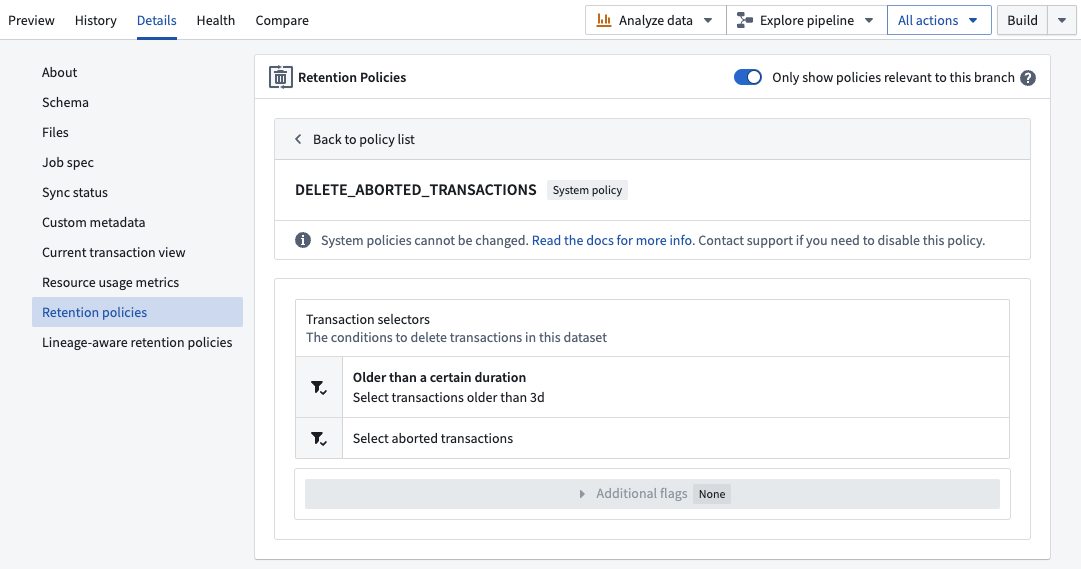Click the Retention Policies trash icon
Image resolution: width=1081 pixels, height=569 pixels.
(281, 77)
